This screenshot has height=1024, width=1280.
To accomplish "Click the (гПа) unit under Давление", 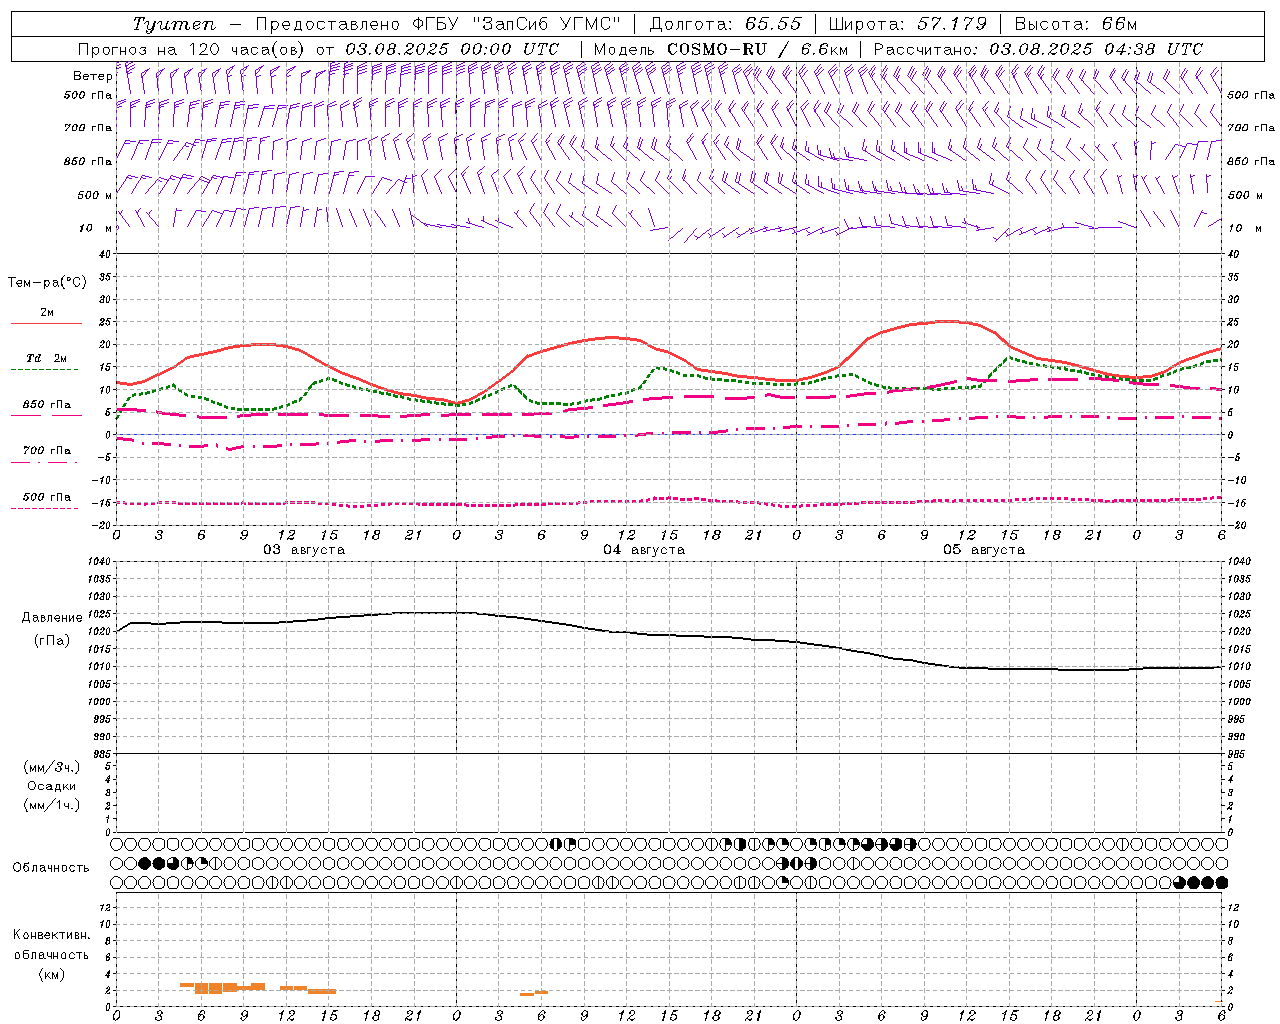I will click(x=52, y=641).
